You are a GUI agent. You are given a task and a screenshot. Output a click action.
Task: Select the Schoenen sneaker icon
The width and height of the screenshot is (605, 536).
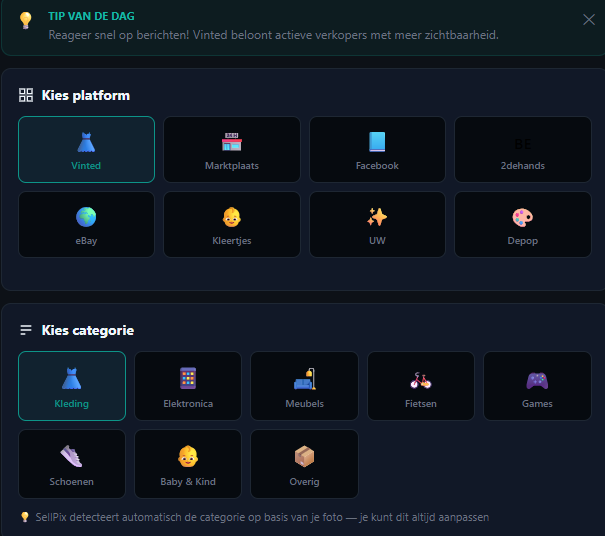point(71,456)
